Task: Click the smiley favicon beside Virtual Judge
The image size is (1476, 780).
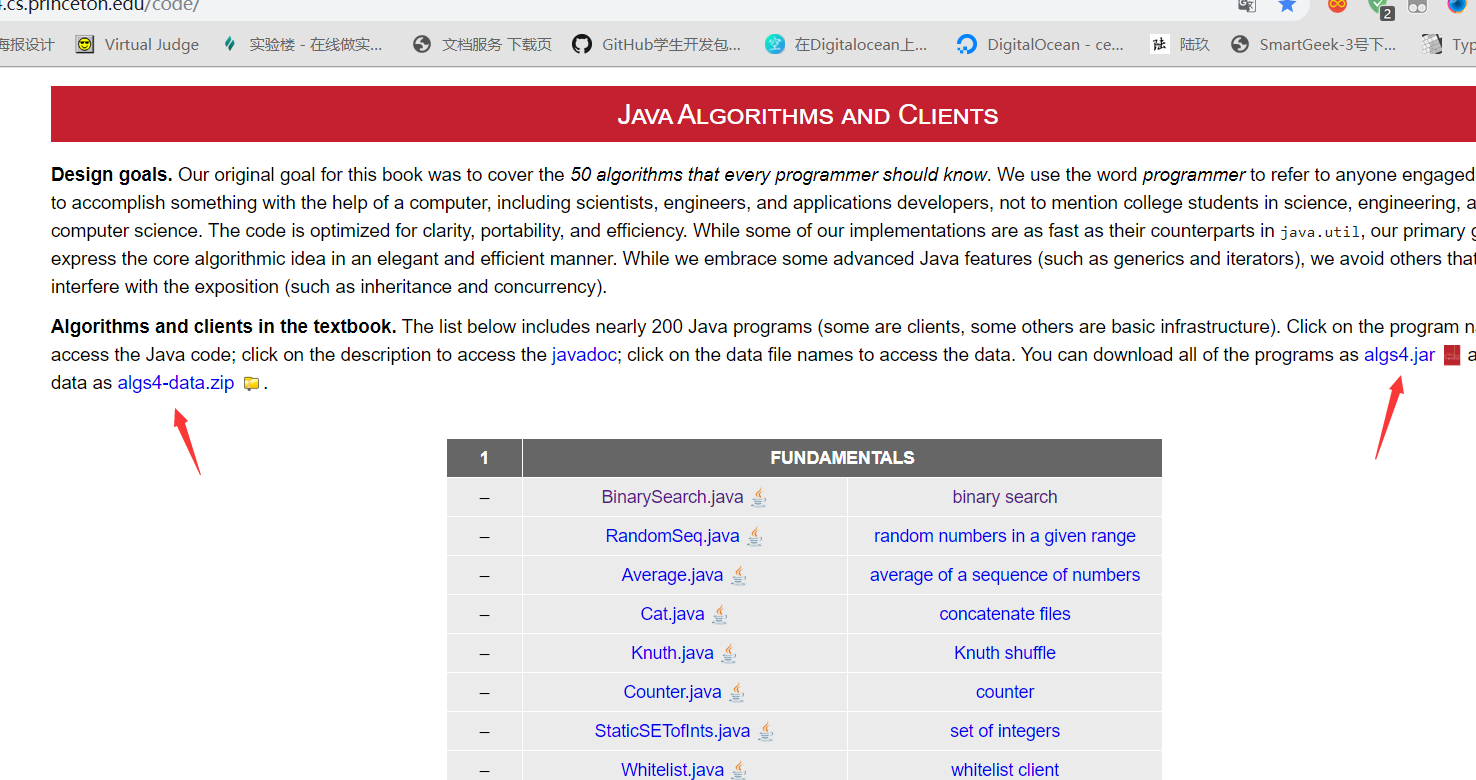Action: click(x=84, y=44)
